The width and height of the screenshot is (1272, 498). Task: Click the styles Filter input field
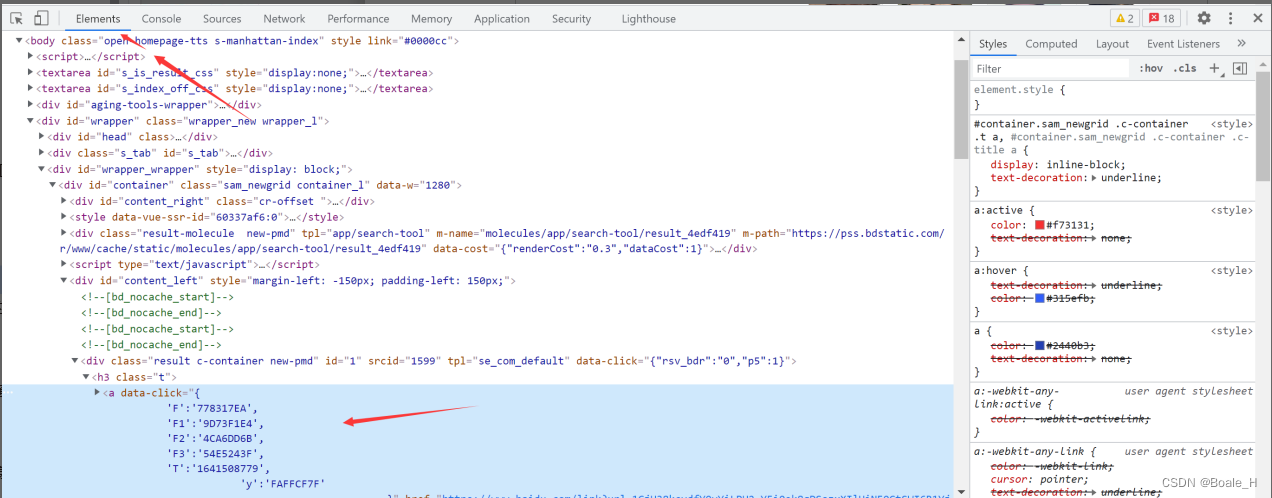click(x=1050, y=68)
